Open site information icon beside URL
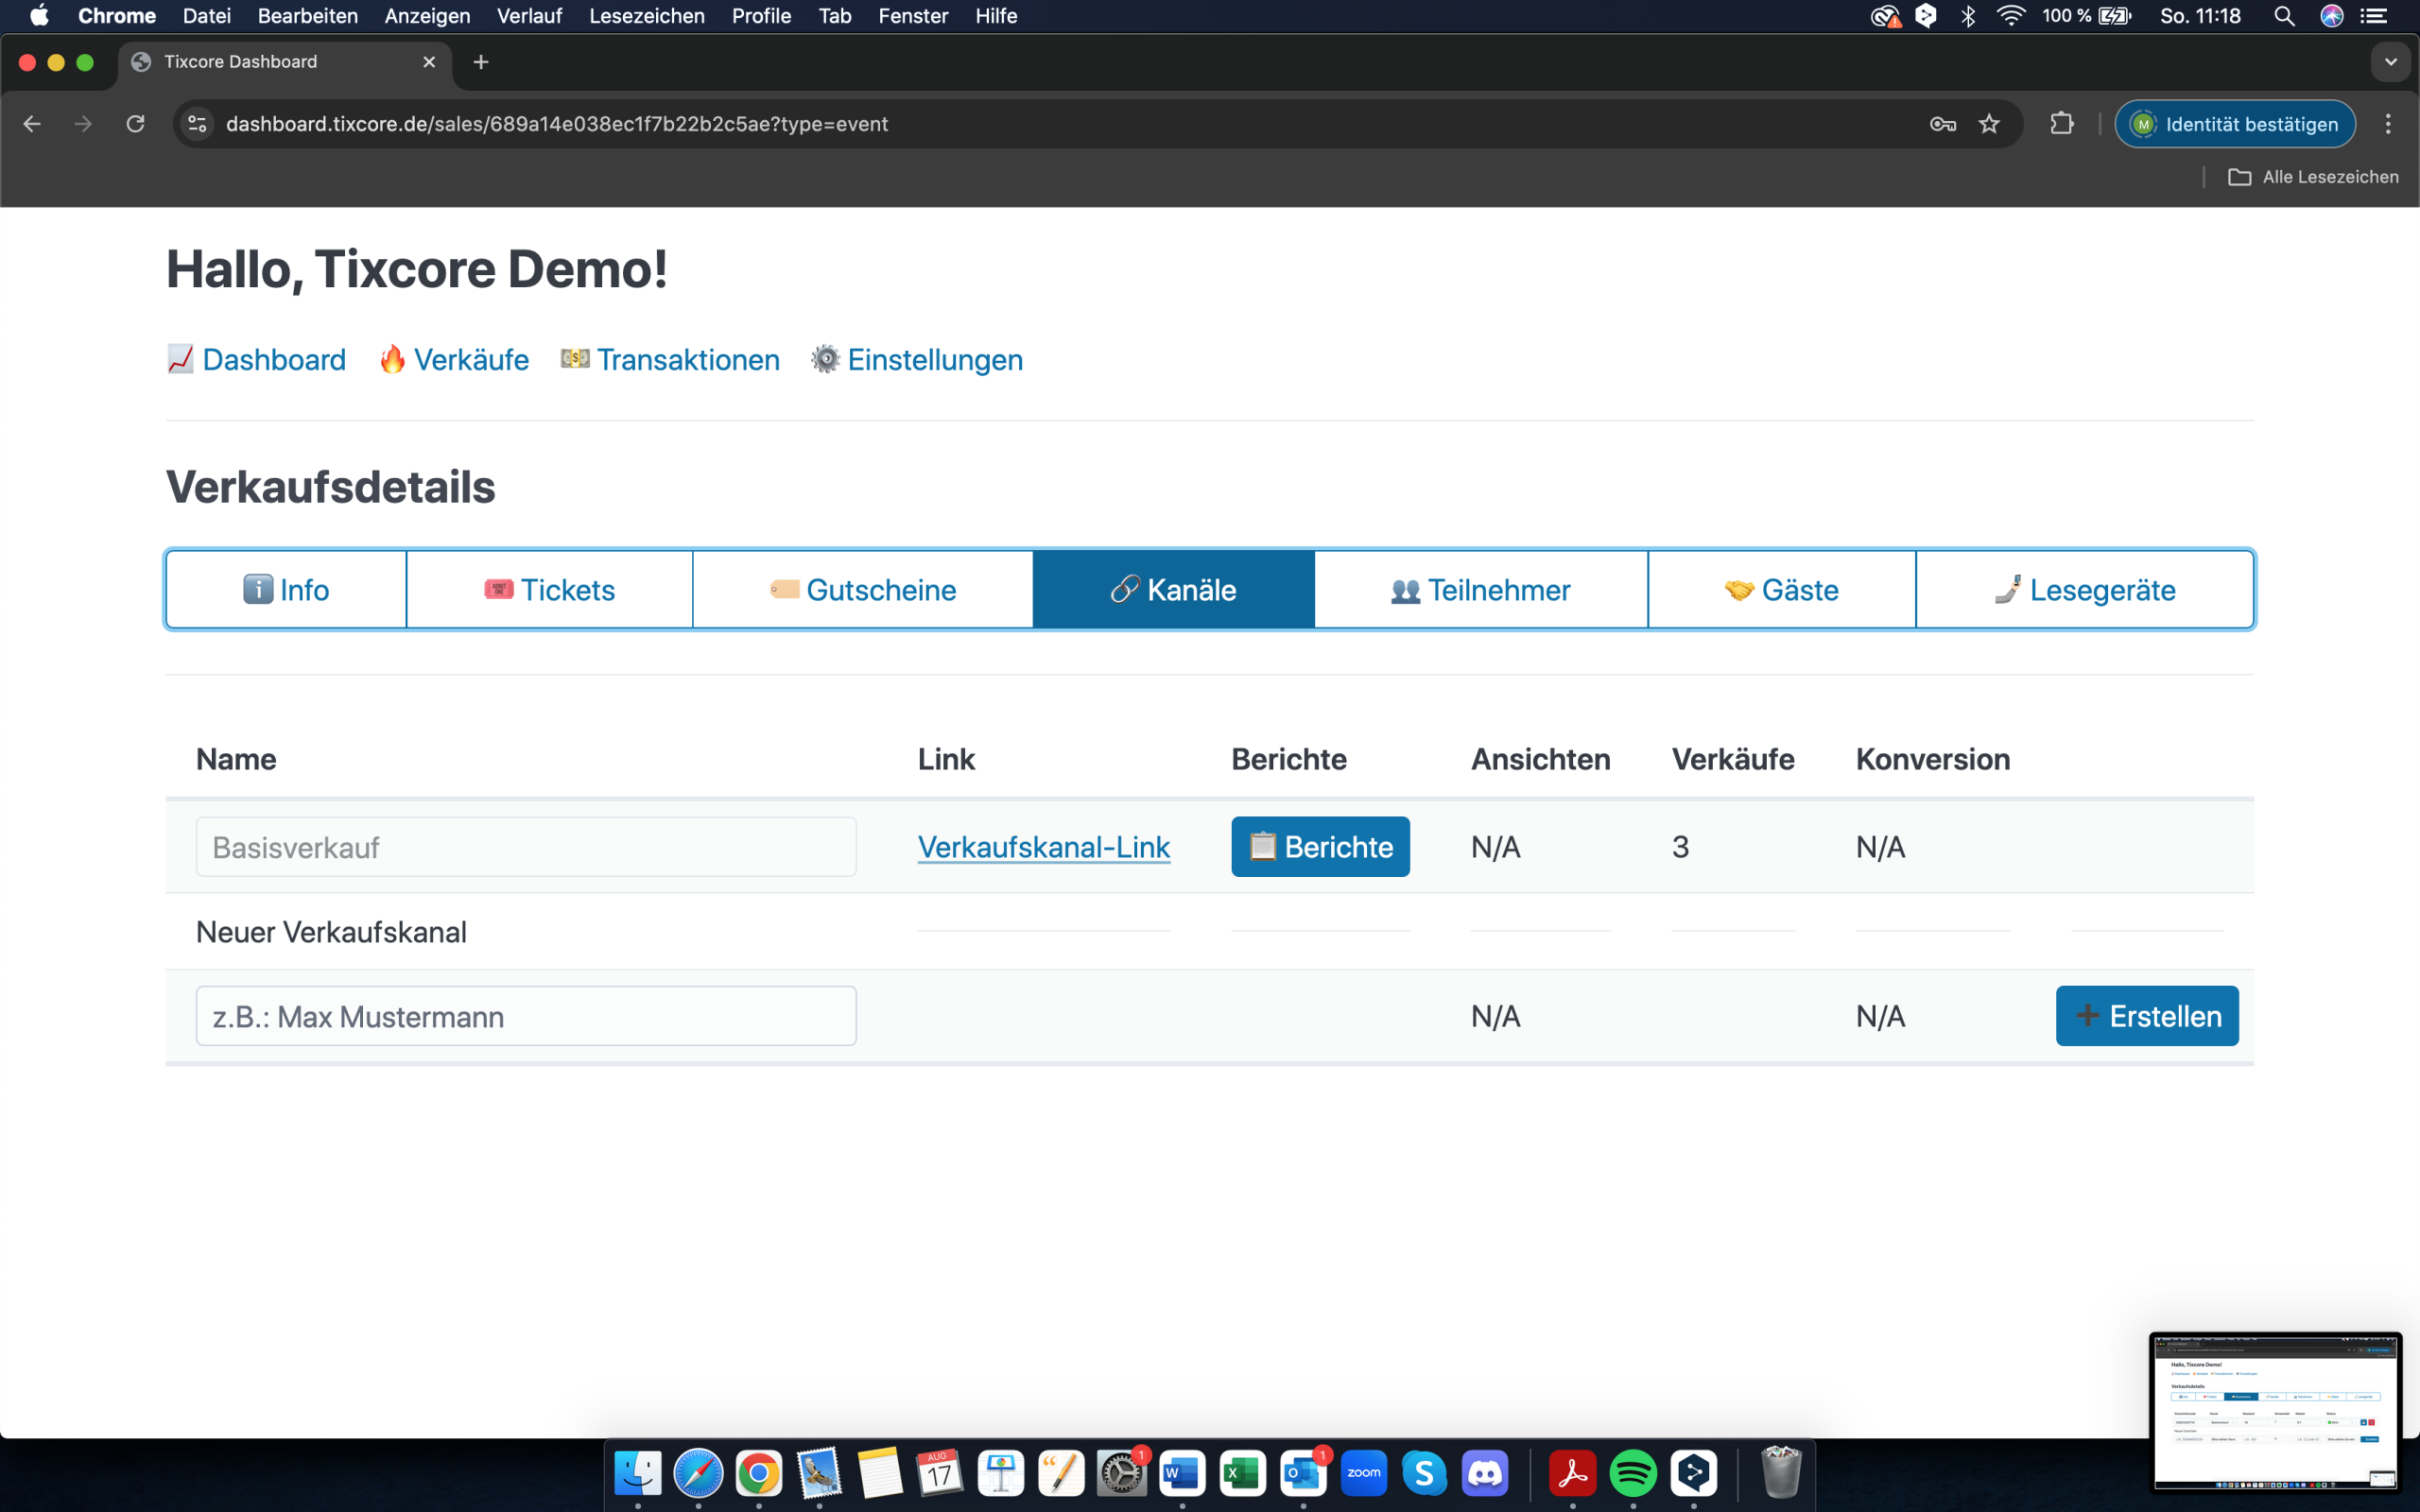 [198, 124]
